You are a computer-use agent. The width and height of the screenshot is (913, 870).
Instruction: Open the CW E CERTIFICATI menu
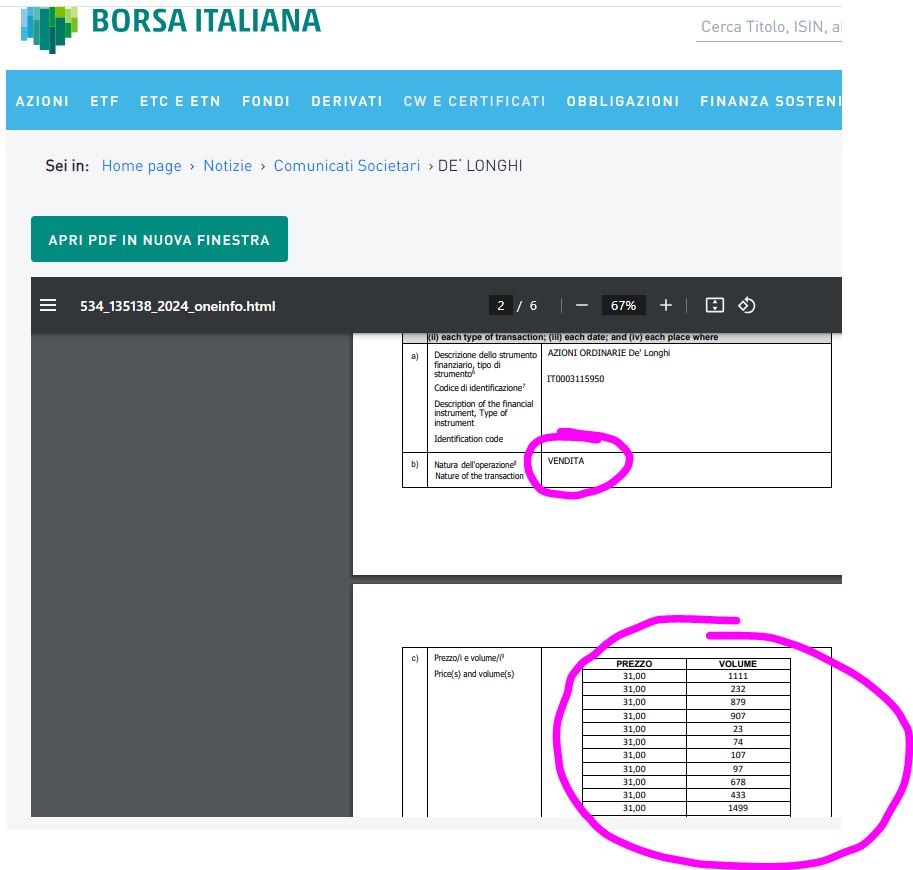pyautogui.click(x=475, y=101)
